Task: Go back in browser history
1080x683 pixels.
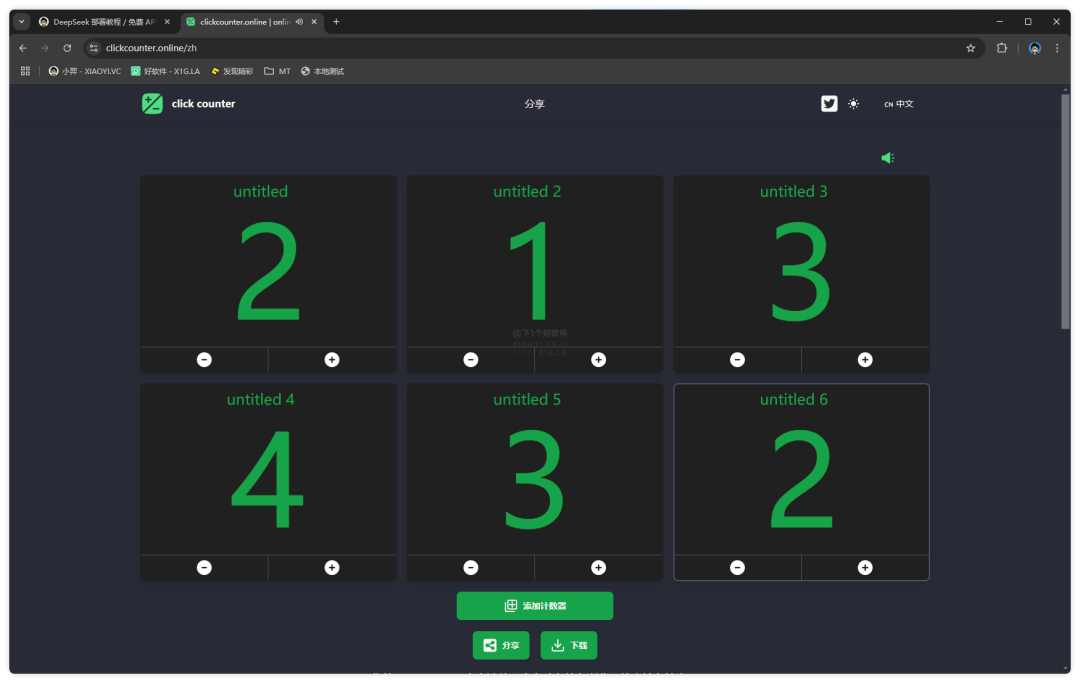Action: [x=23, y=48]
